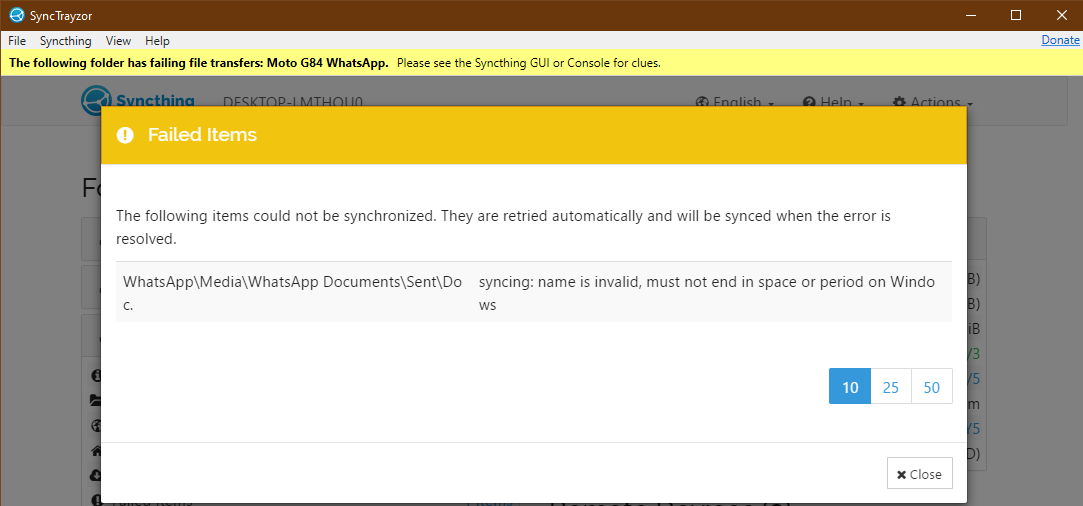Open the View menu

(x=118, y=41)
